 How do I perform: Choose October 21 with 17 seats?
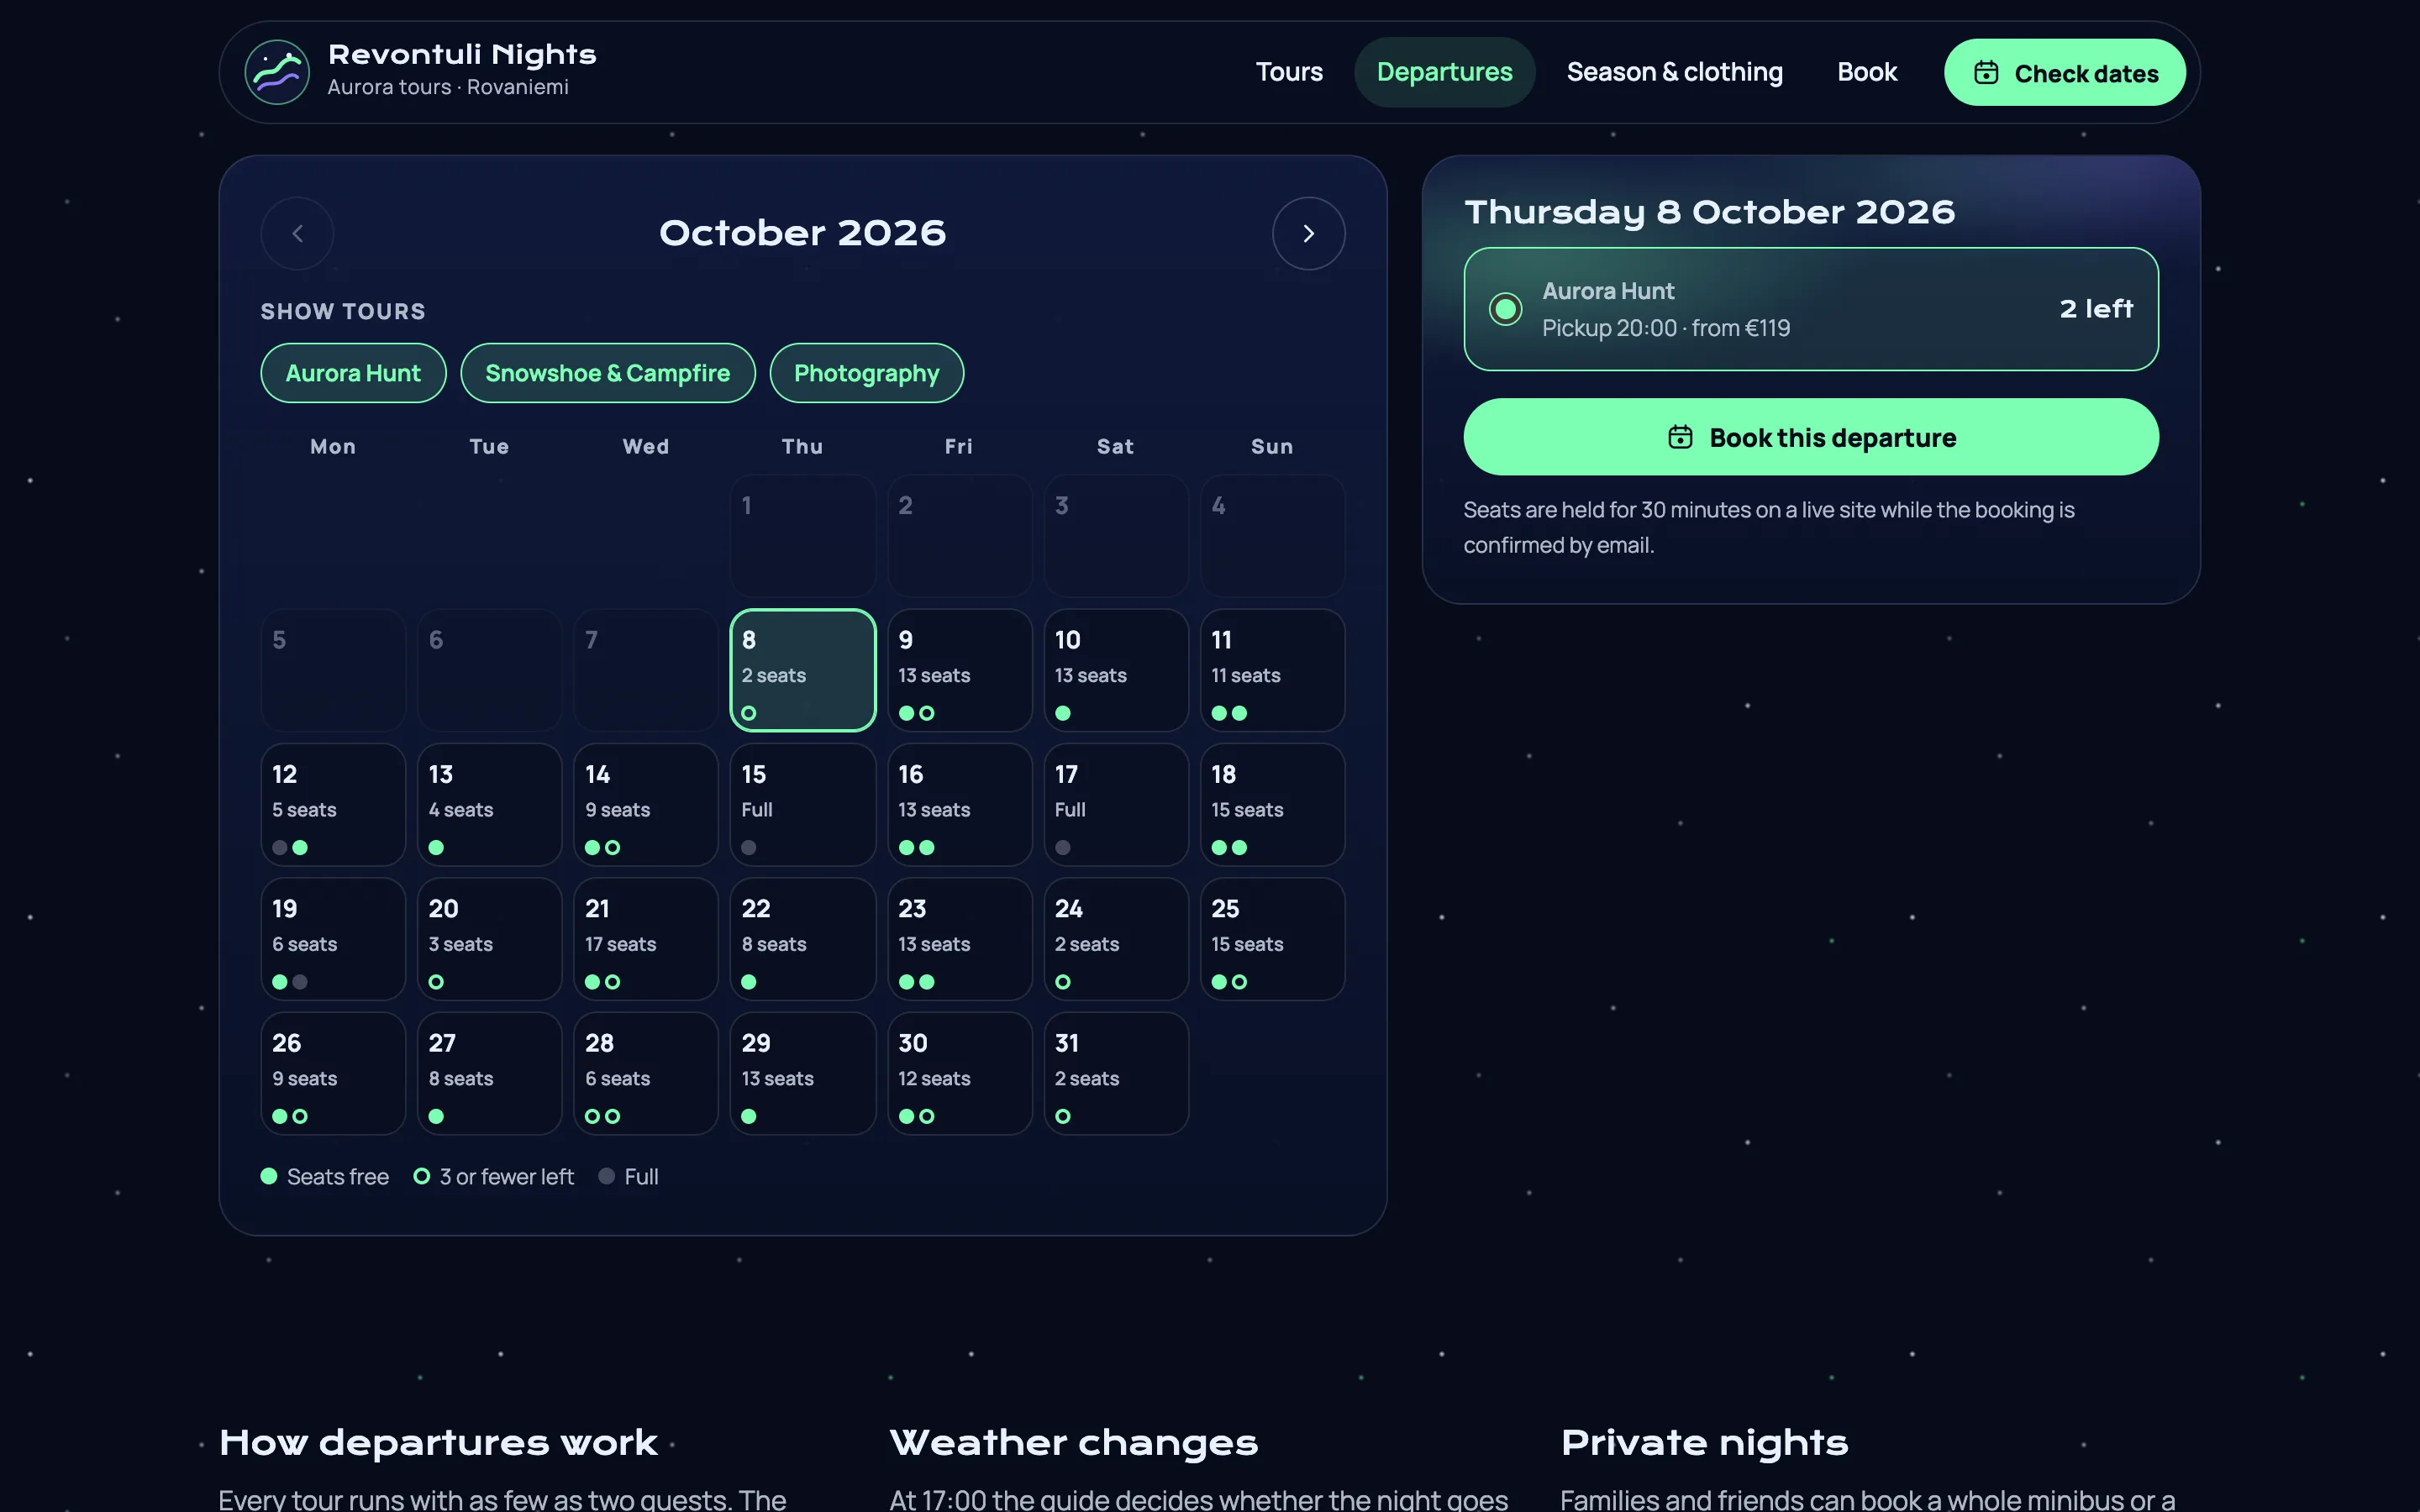[x=646, y=939]
